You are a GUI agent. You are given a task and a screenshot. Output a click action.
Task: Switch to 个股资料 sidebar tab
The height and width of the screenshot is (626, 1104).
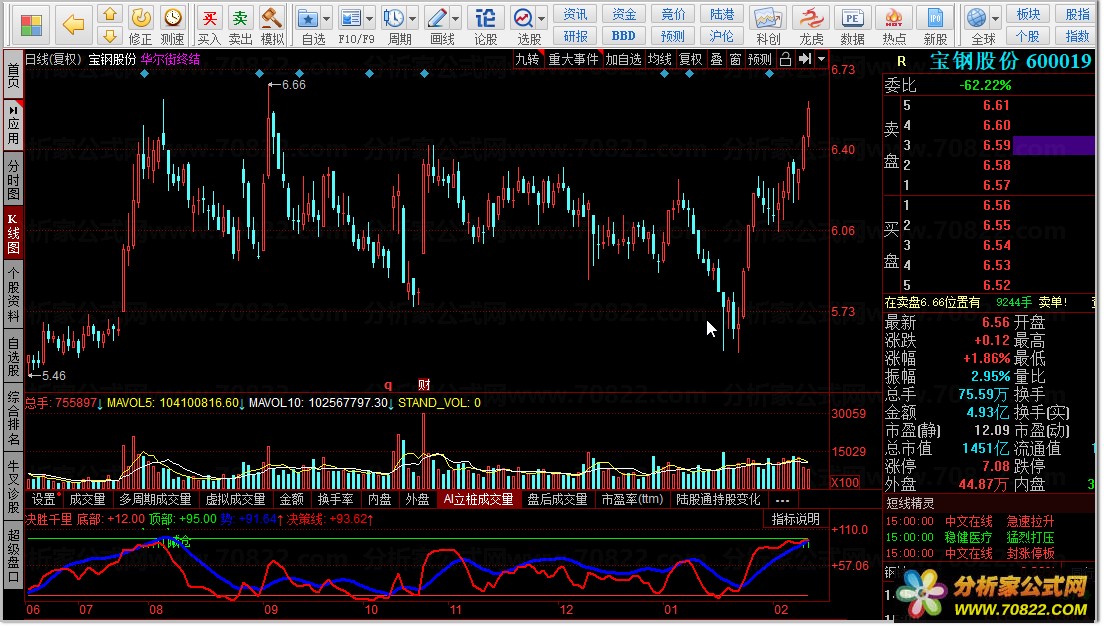[13, 294]
